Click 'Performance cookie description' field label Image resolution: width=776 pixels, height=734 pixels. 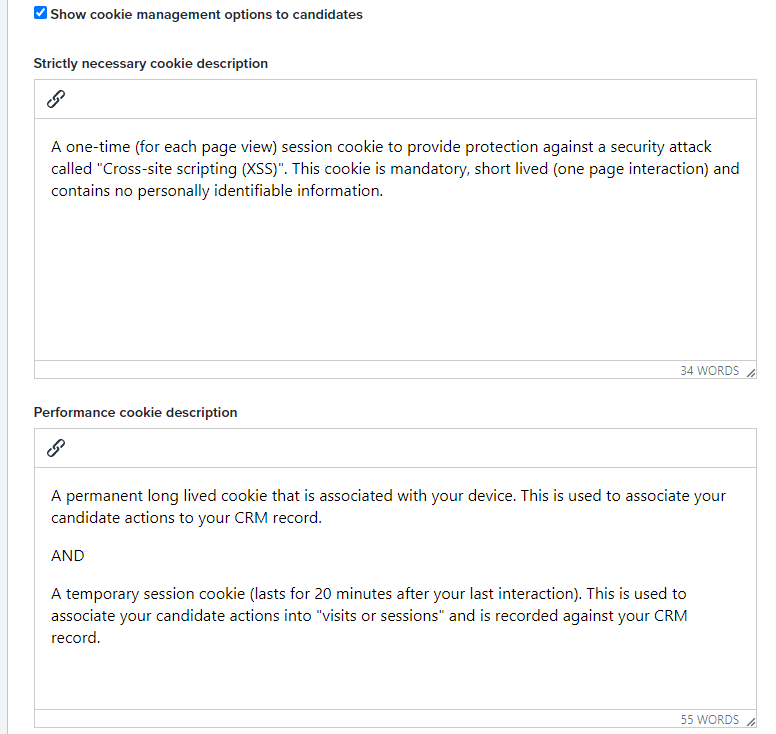click(x=135, y=412)
